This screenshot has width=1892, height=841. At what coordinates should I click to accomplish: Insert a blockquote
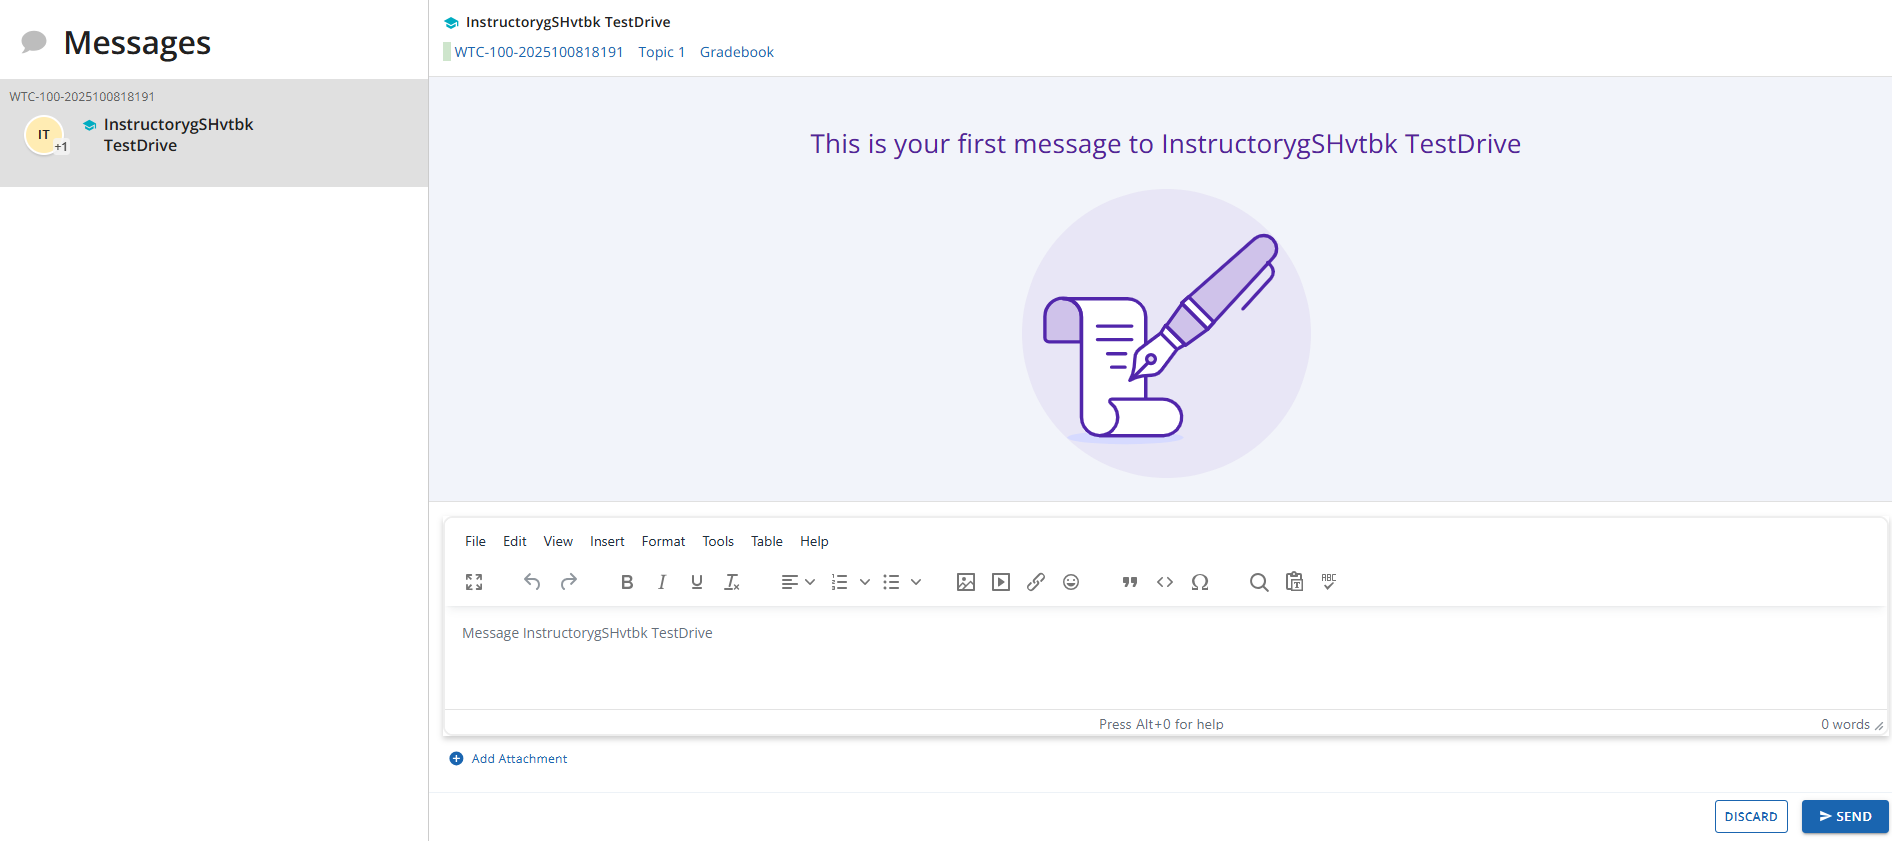(x=1130, y=582)
